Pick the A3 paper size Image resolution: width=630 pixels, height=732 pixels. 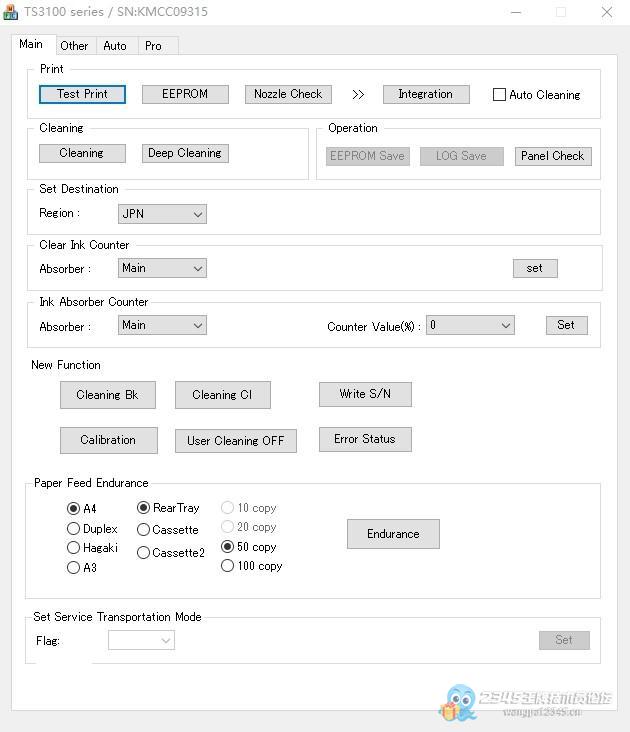(74, 568)
